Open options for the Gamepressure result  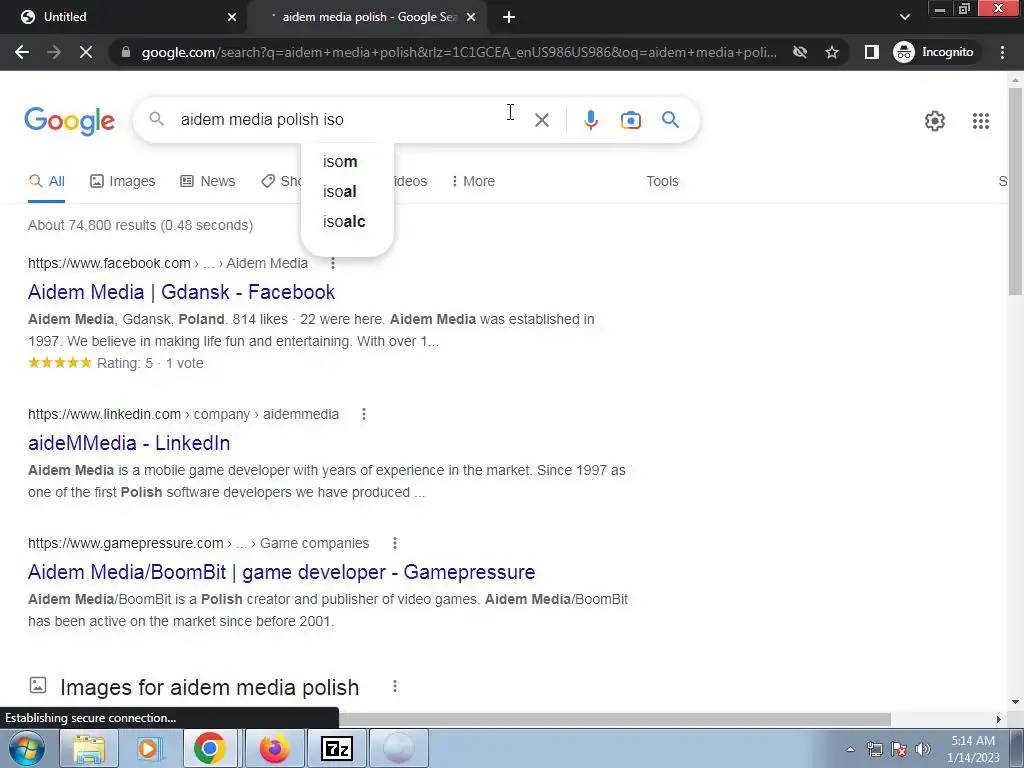(394, 543)
